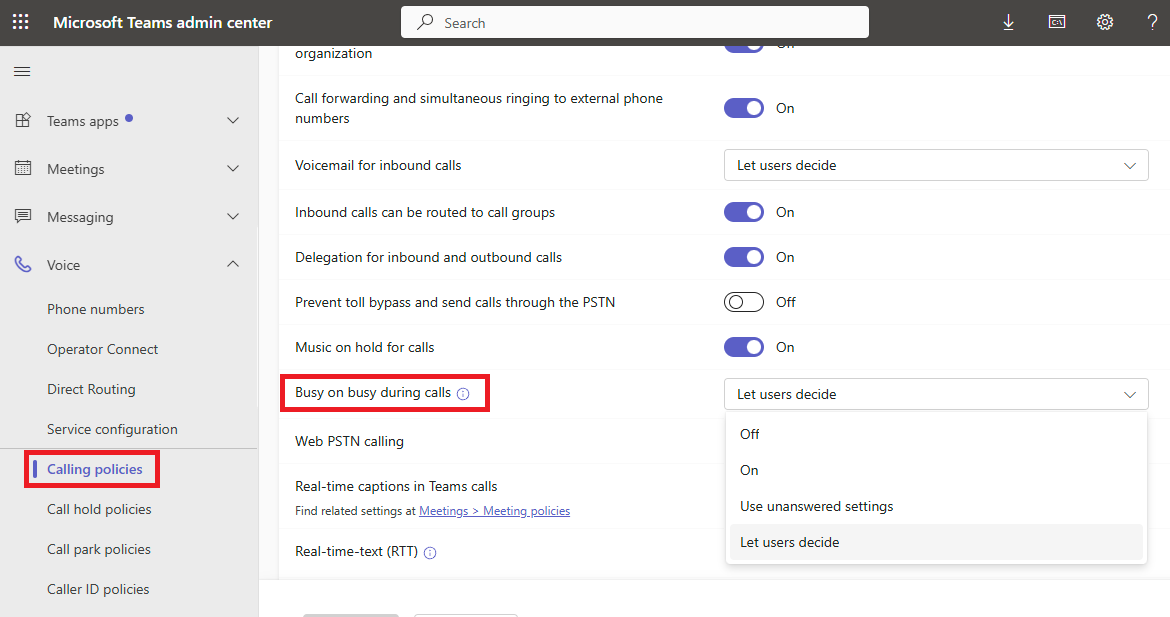Open the Settings gear in the top bar
The width and height of the screenshot is (1170, 617).
pyautogui.click(x=1104, y=21)
